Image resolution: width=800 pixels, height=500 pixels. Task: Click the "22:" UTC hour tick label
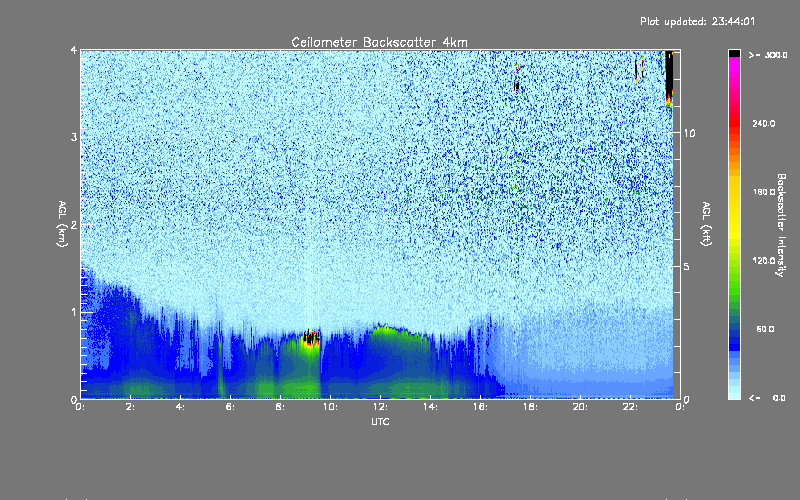[630, 407]
